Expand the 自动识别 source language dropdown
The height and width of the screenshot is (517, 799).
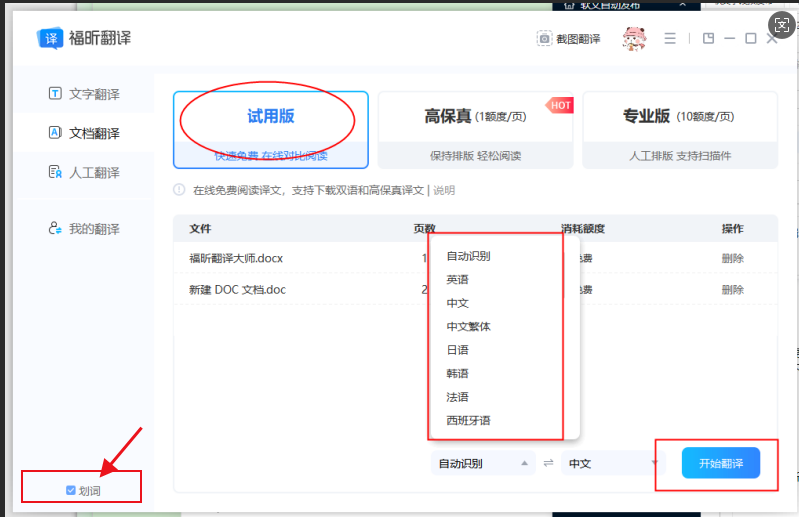pyautogui.click(x=483, y=463)
